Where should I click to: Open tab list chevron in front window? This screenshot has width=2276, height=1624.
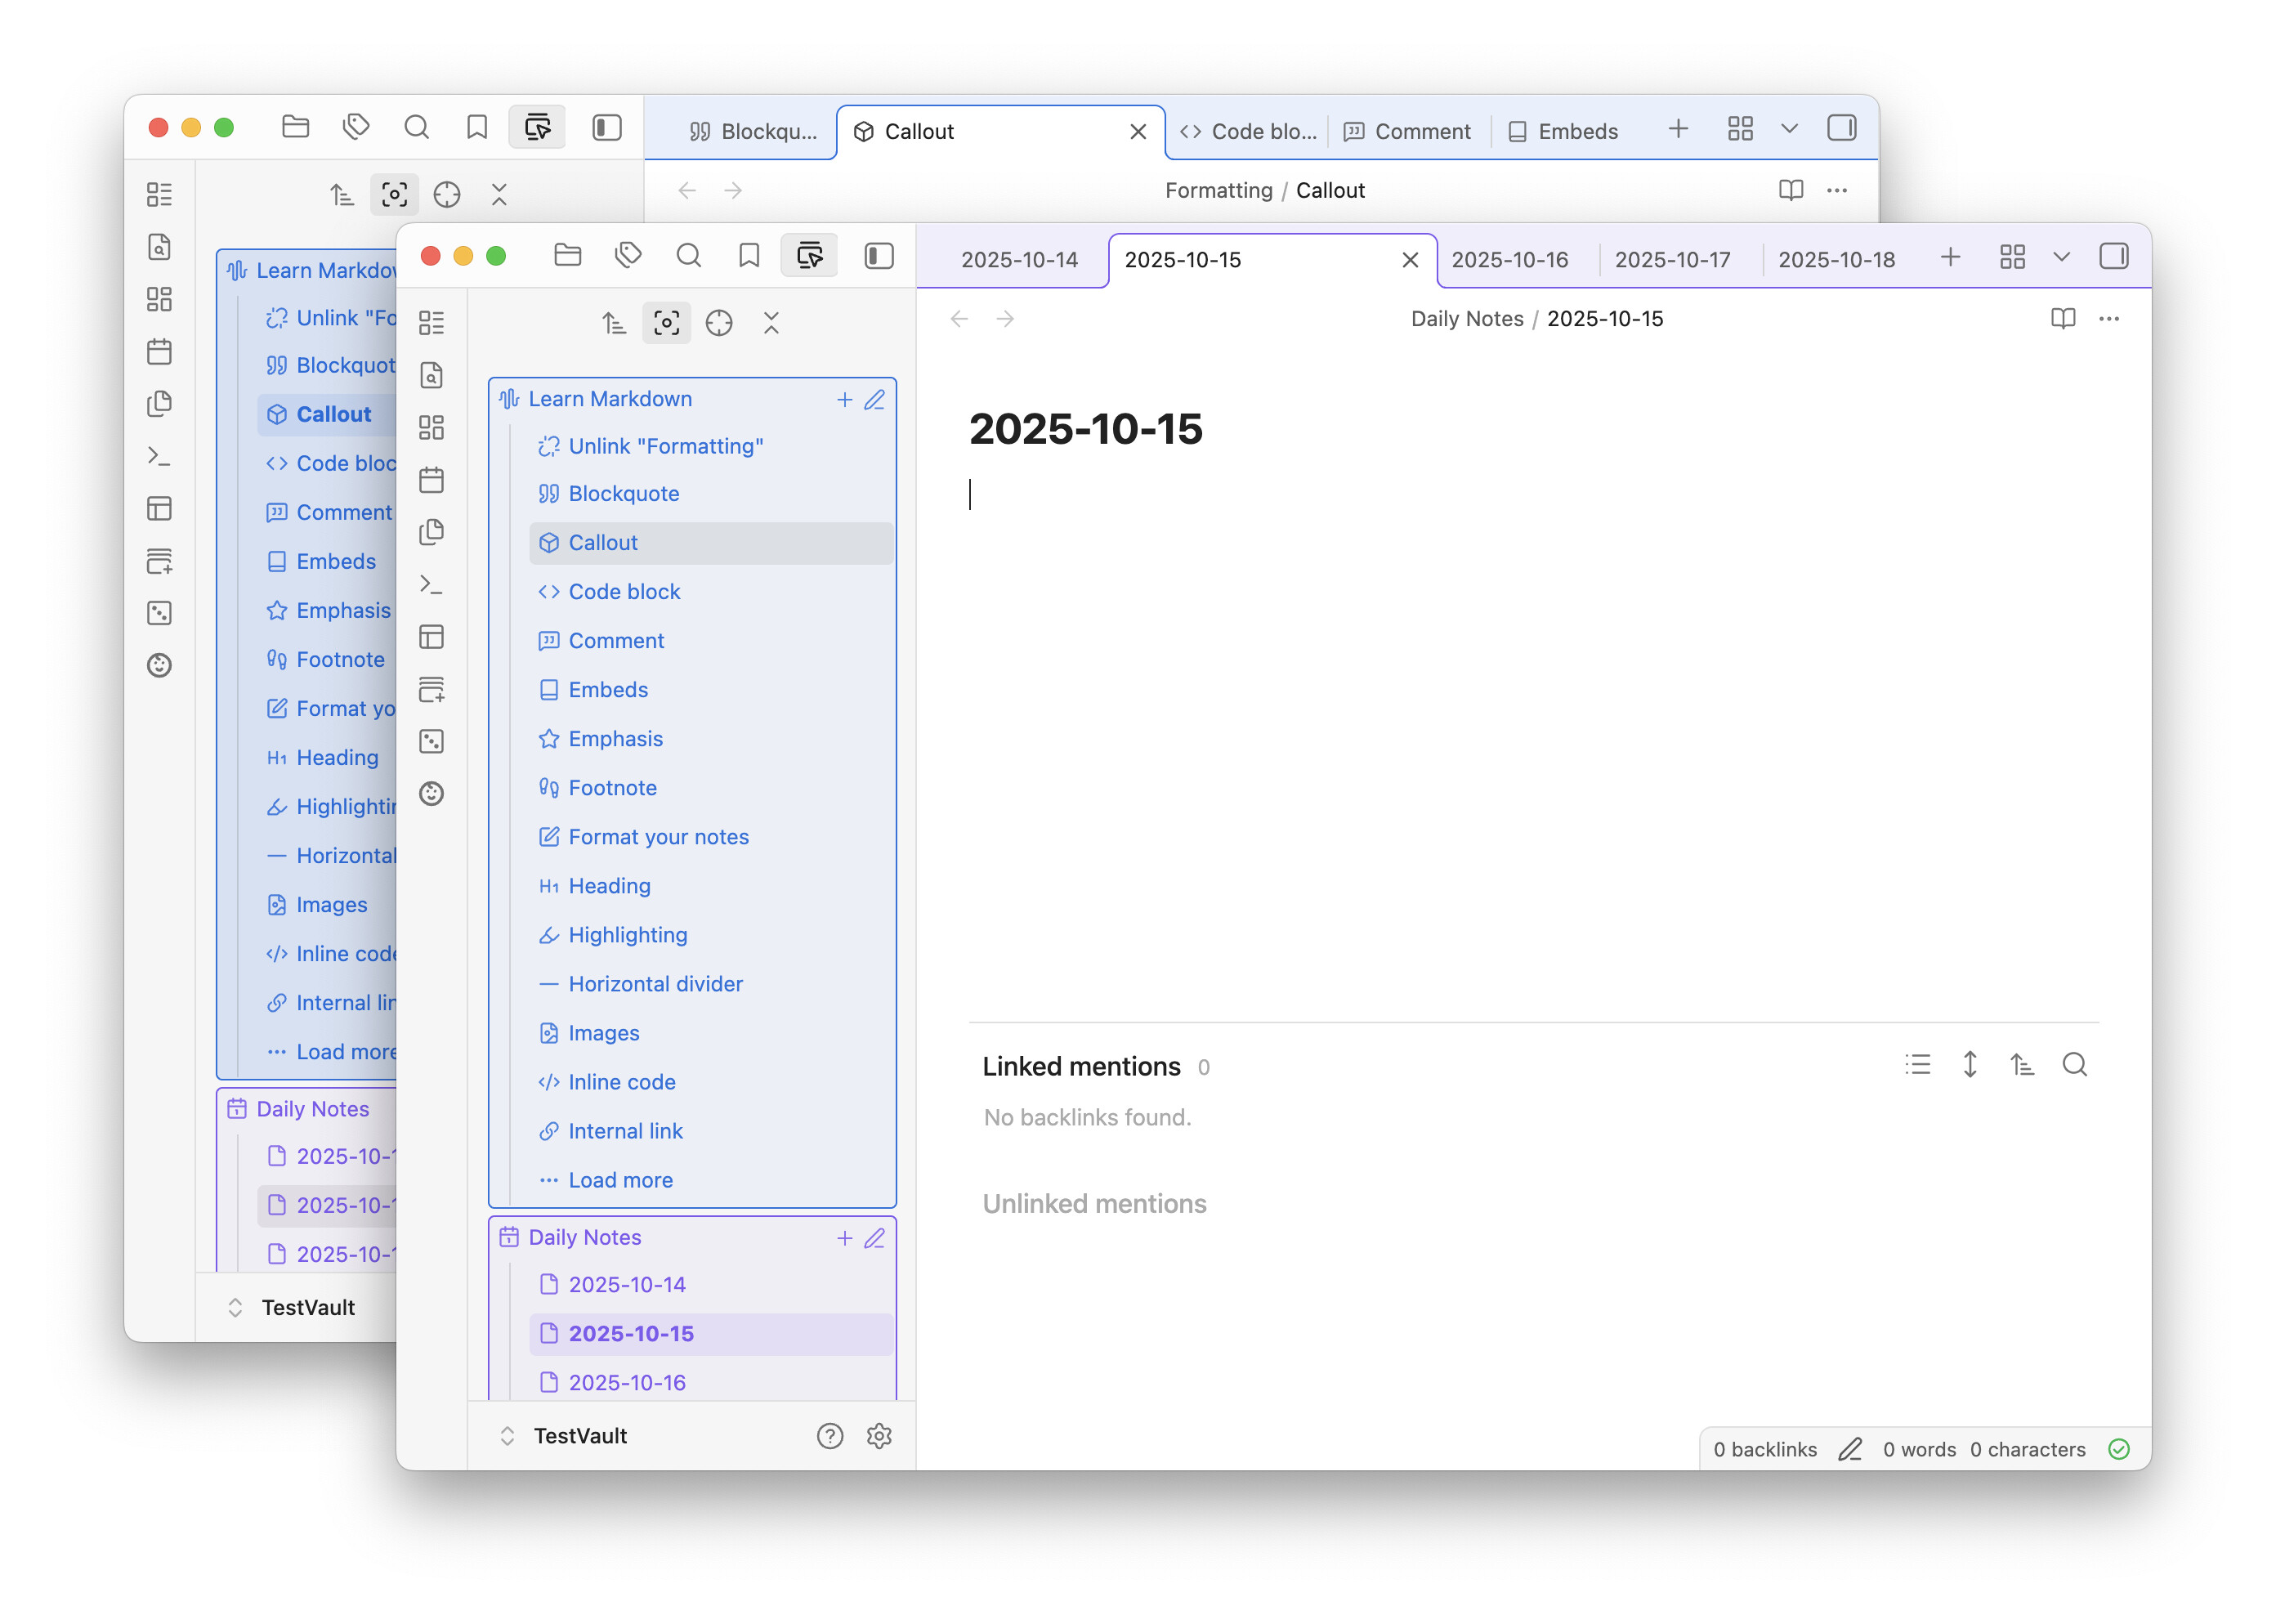2061,257
